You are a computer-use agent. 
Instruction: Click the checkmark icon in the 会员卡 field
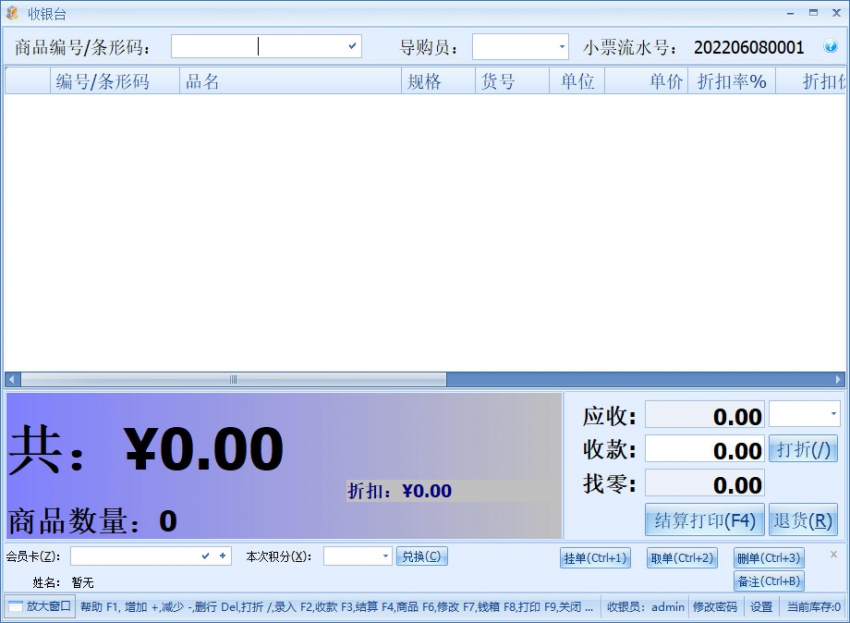coord(206,555)
